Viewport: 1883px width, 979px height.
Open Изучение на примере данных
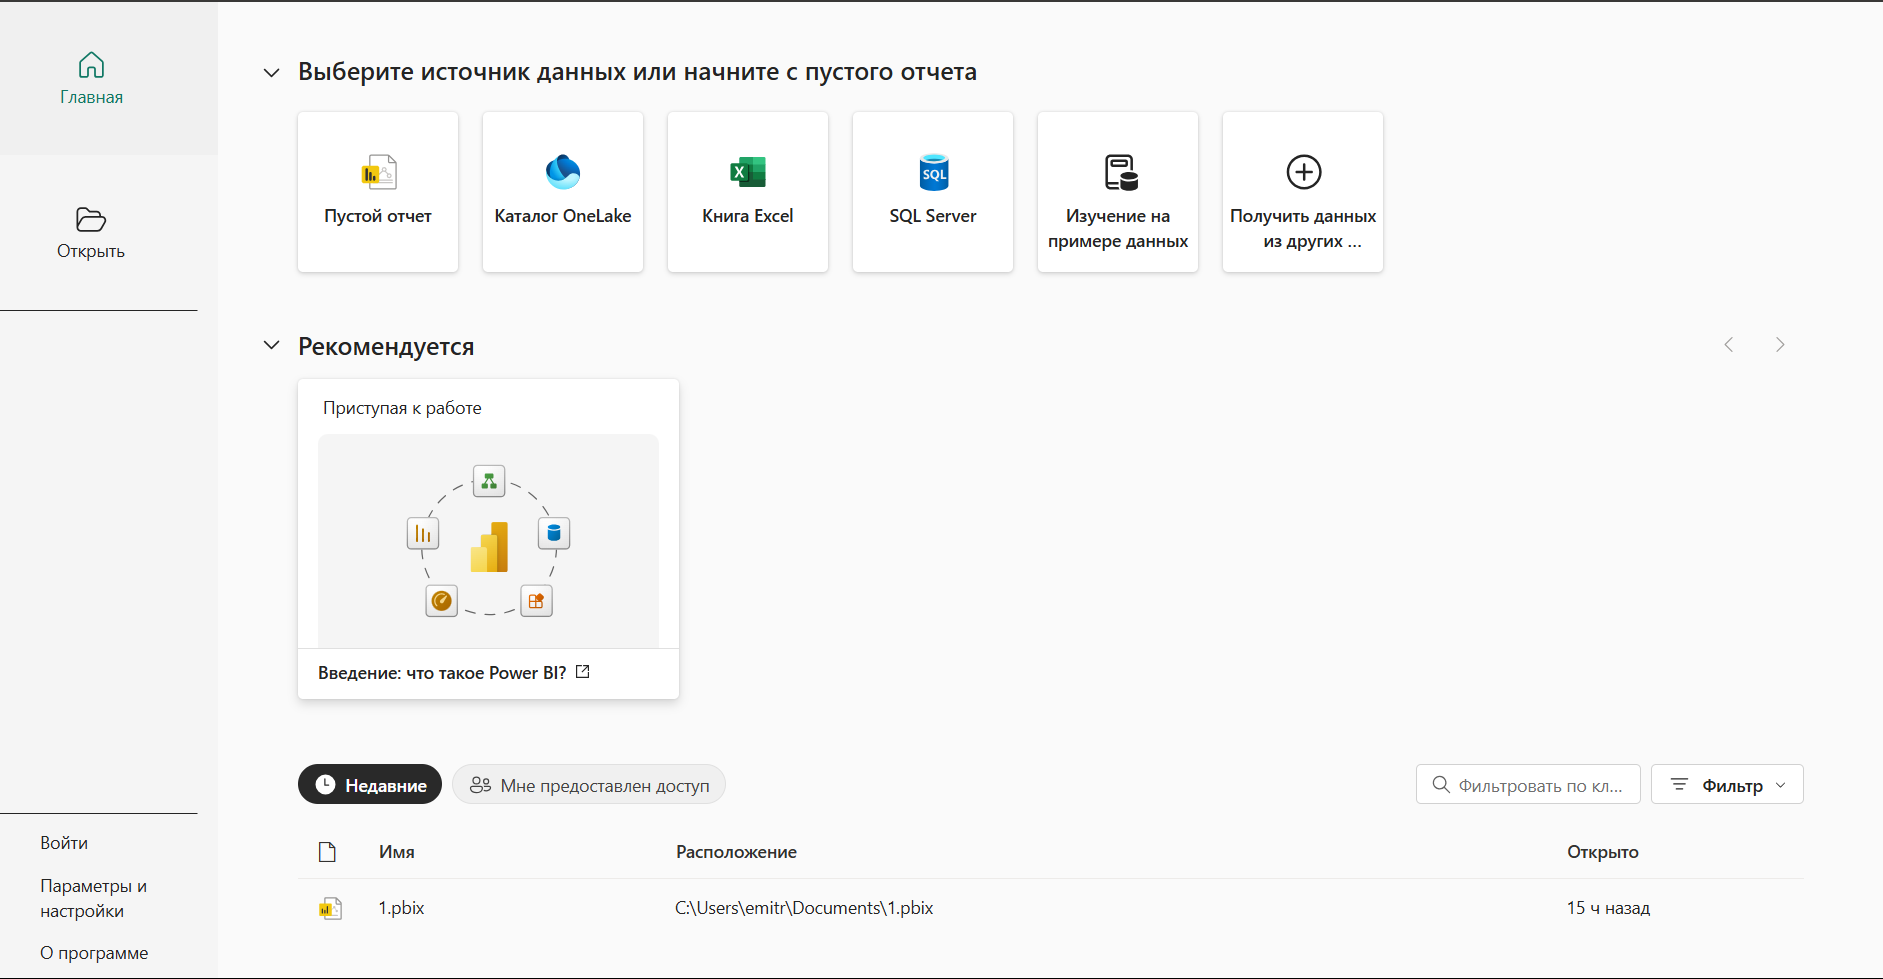pos(1117,190)
